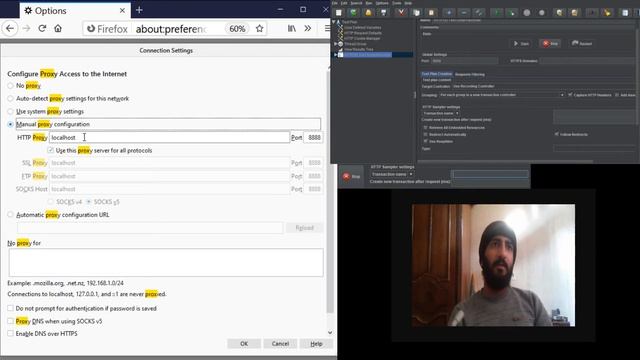Viewport: 640px width, 360px height.
Task: Toggle Retrieve All Embedded Resources checkbox
Action: pyautogui.click(x=425, y=127)
